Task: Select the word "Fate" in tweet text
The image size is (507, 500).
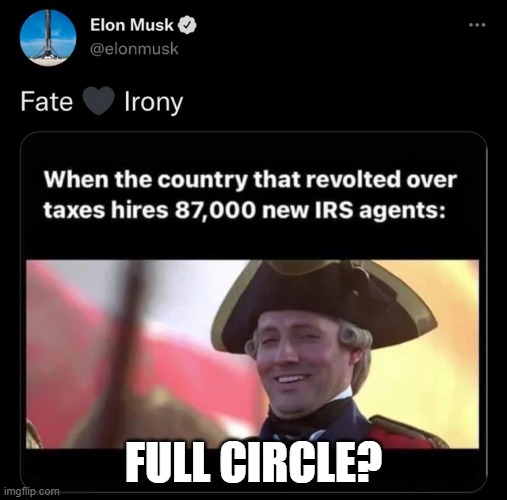Action: (46, 101)
